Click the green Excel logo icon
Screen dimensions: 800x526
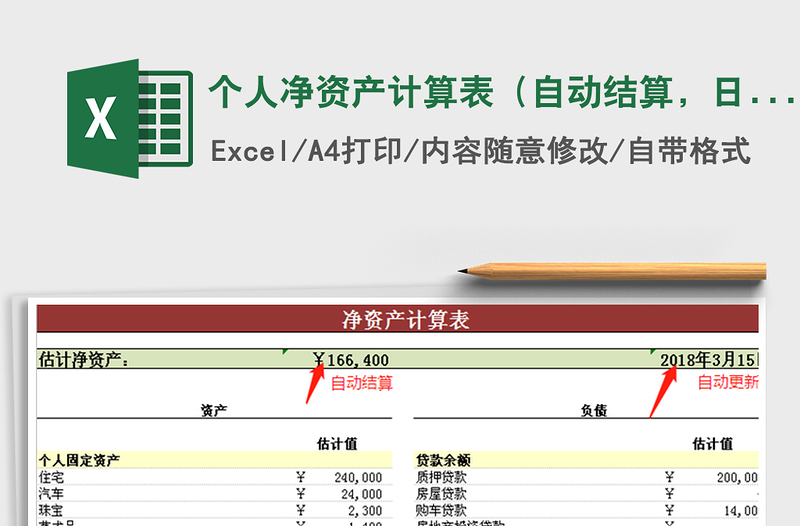pos(130,118)
